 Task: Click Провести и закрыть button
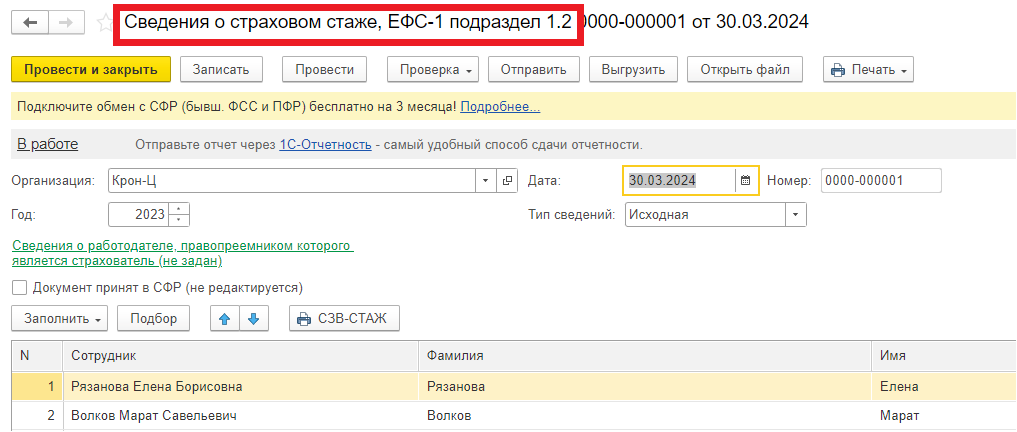(x=91, y=70)
